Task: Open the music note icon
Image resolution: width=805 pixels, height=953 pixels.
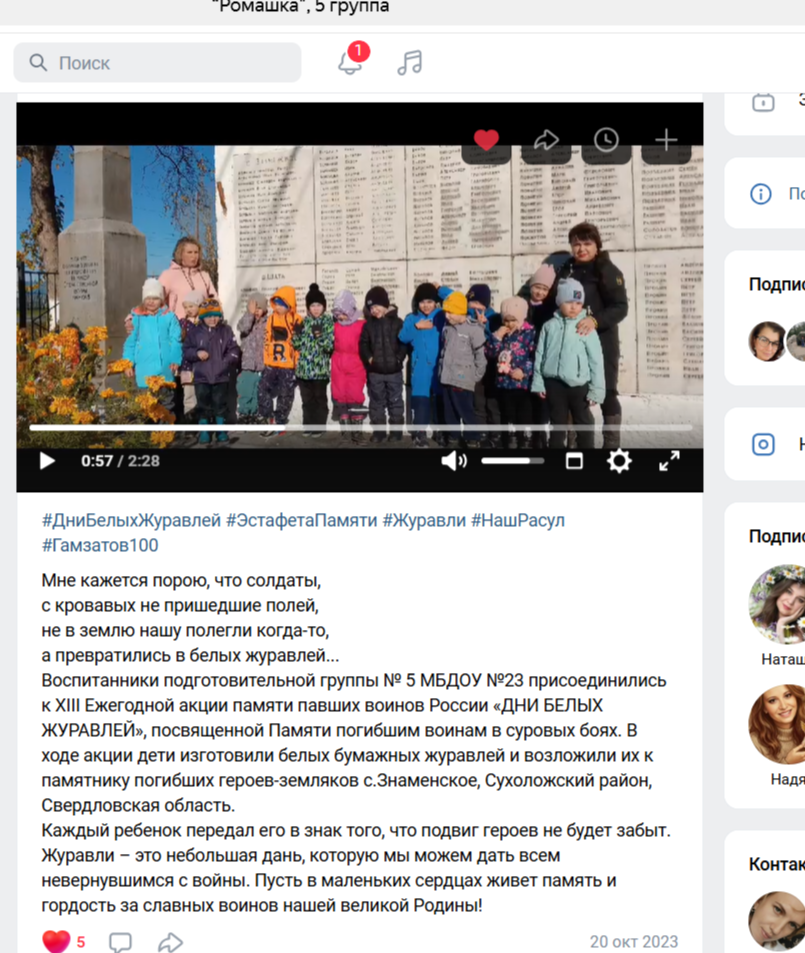Action: [410, 63]
